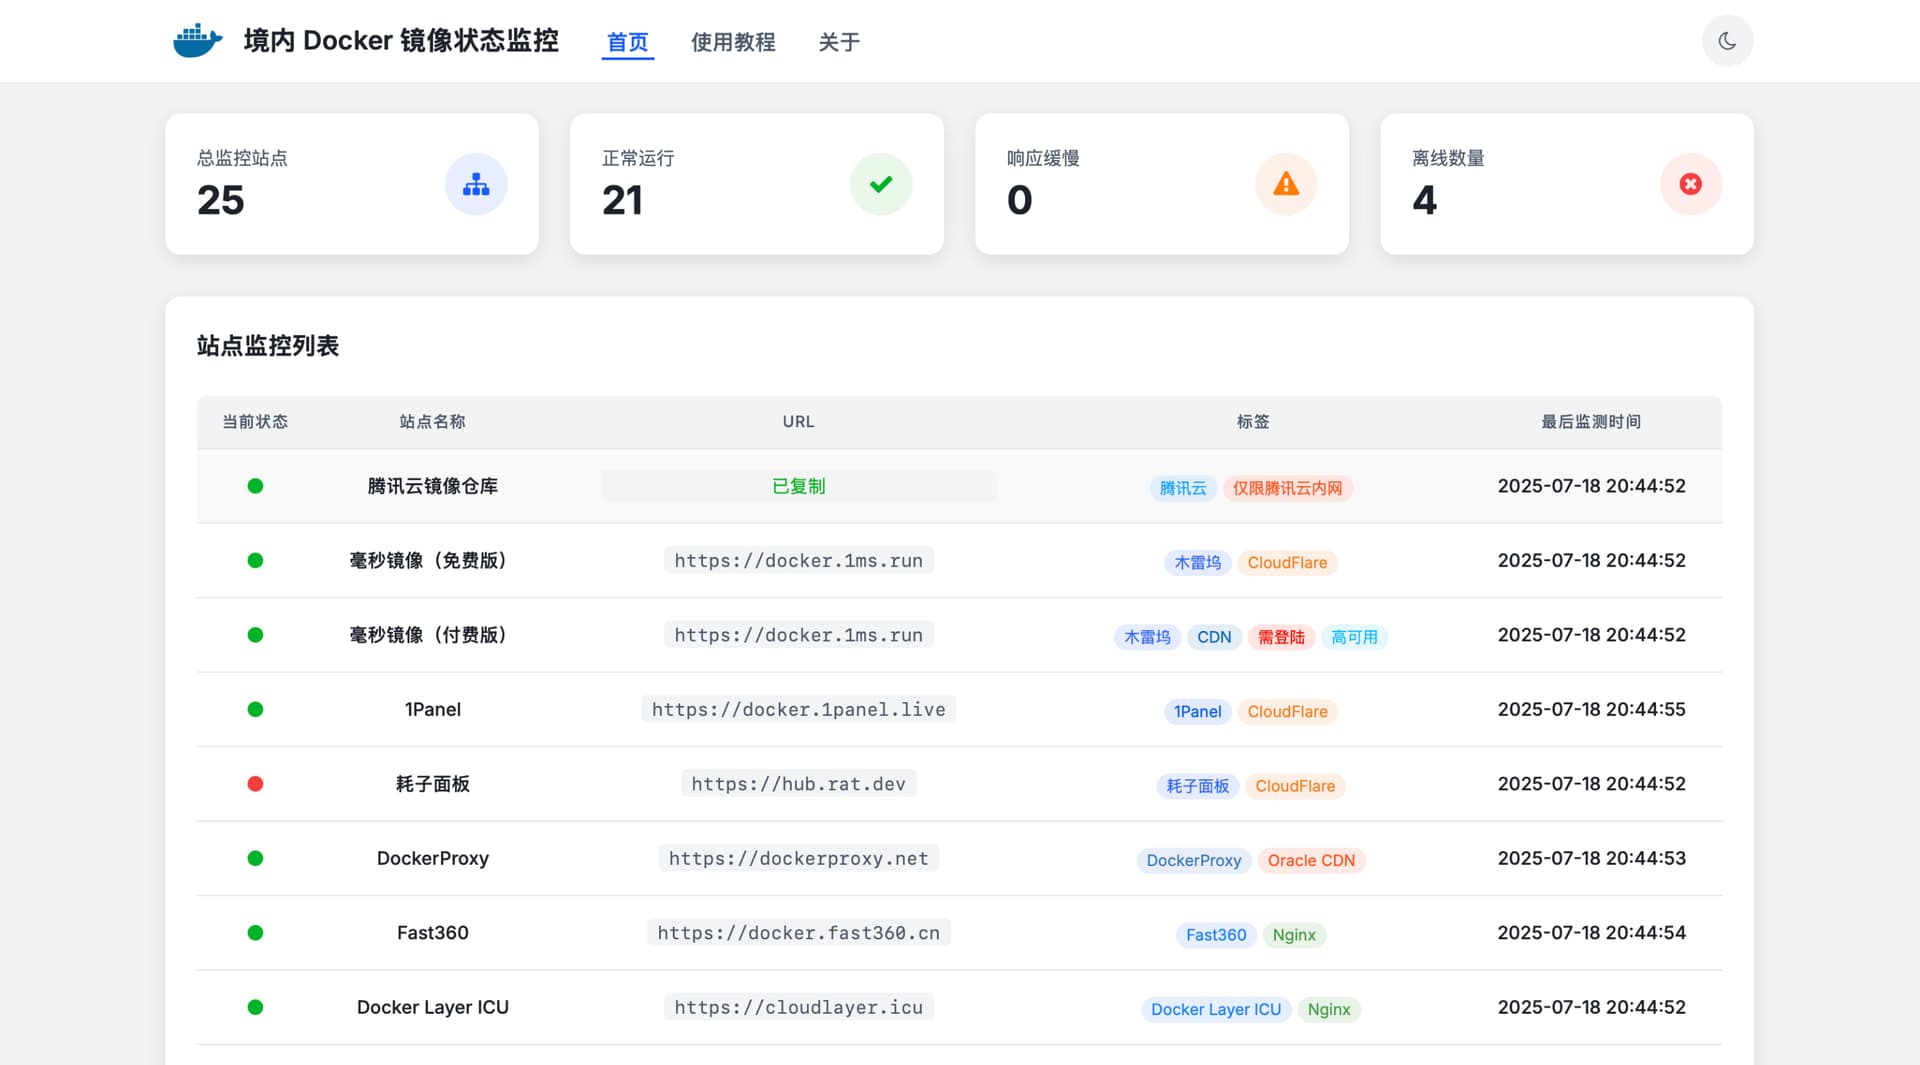Click the Fast360 tag
The image size is (1920, 1065).
(1216, 935)
